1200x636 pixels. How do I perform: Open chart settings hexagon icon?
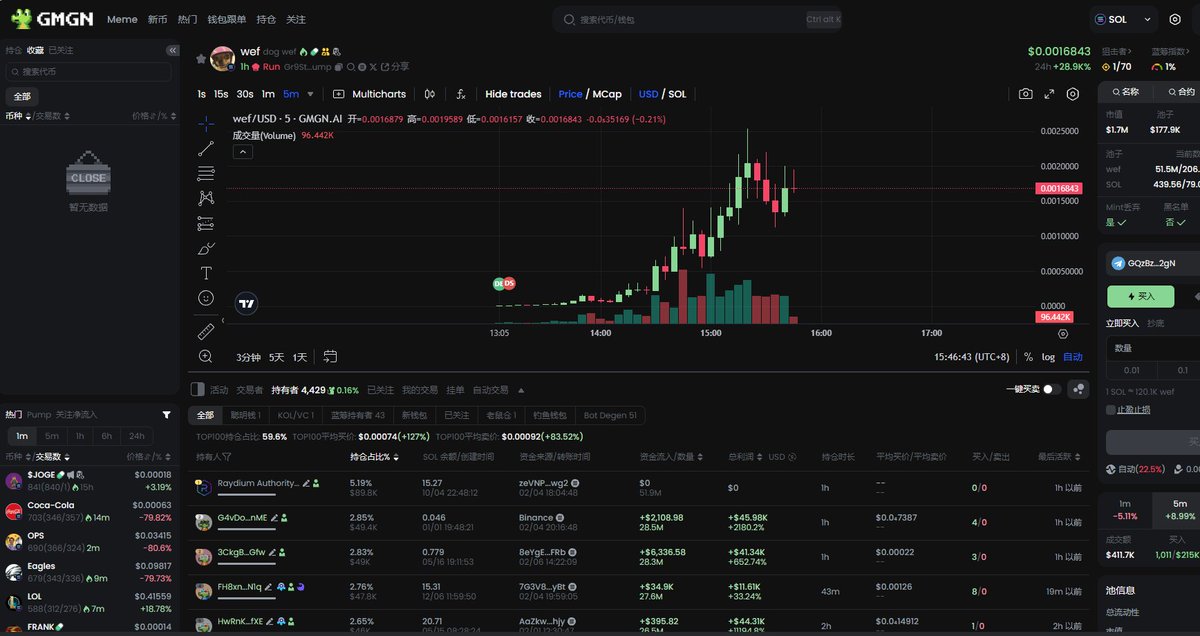point(1073,94)
